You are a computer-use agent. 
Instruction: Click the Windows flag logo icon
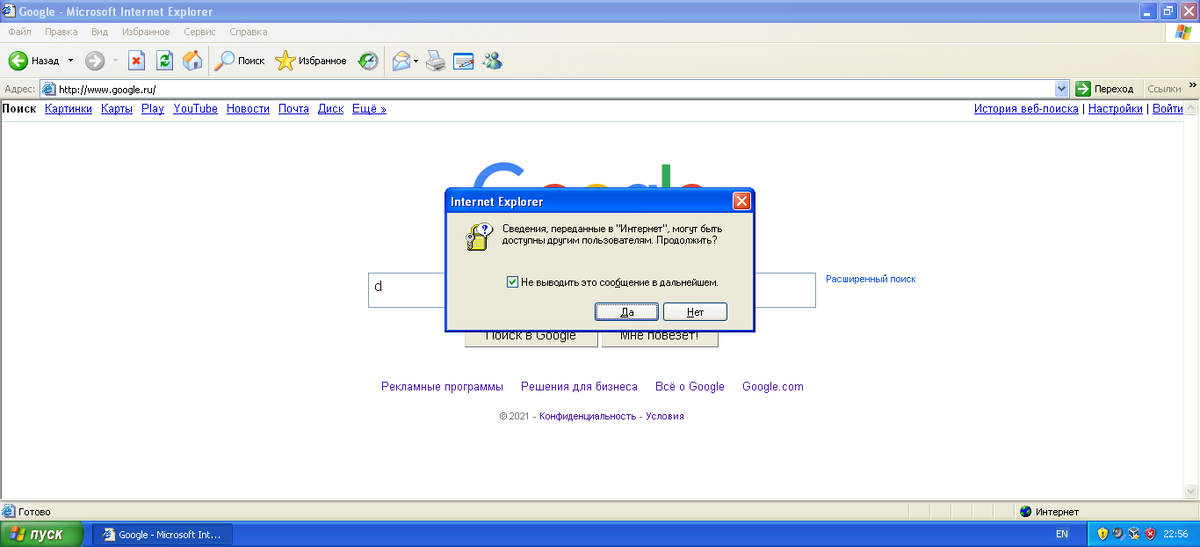pos(1184,32)
